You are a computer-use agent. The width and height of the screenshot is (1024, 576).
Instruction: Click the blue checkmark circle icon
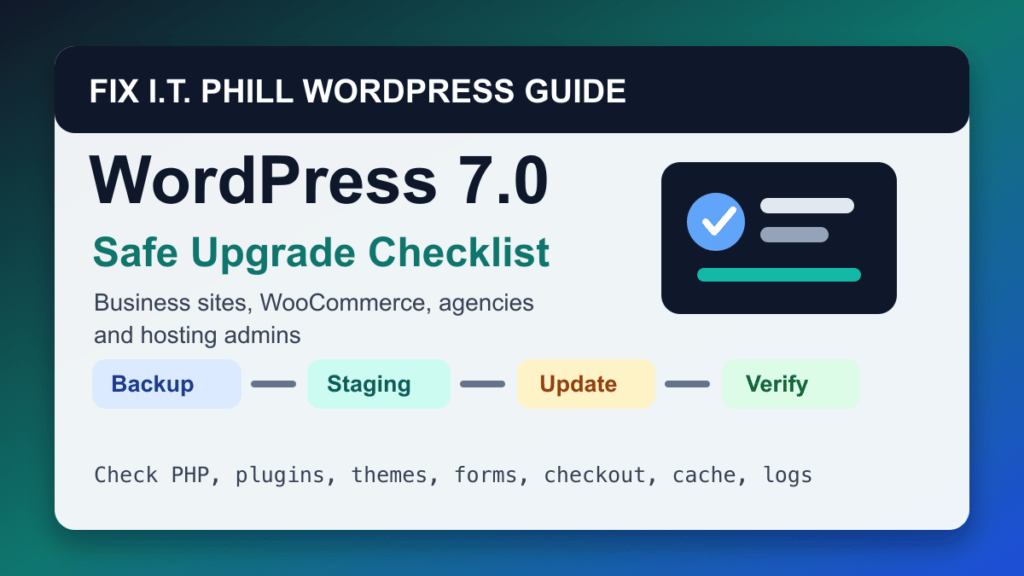pyautogui.click(x=716, y=222)
